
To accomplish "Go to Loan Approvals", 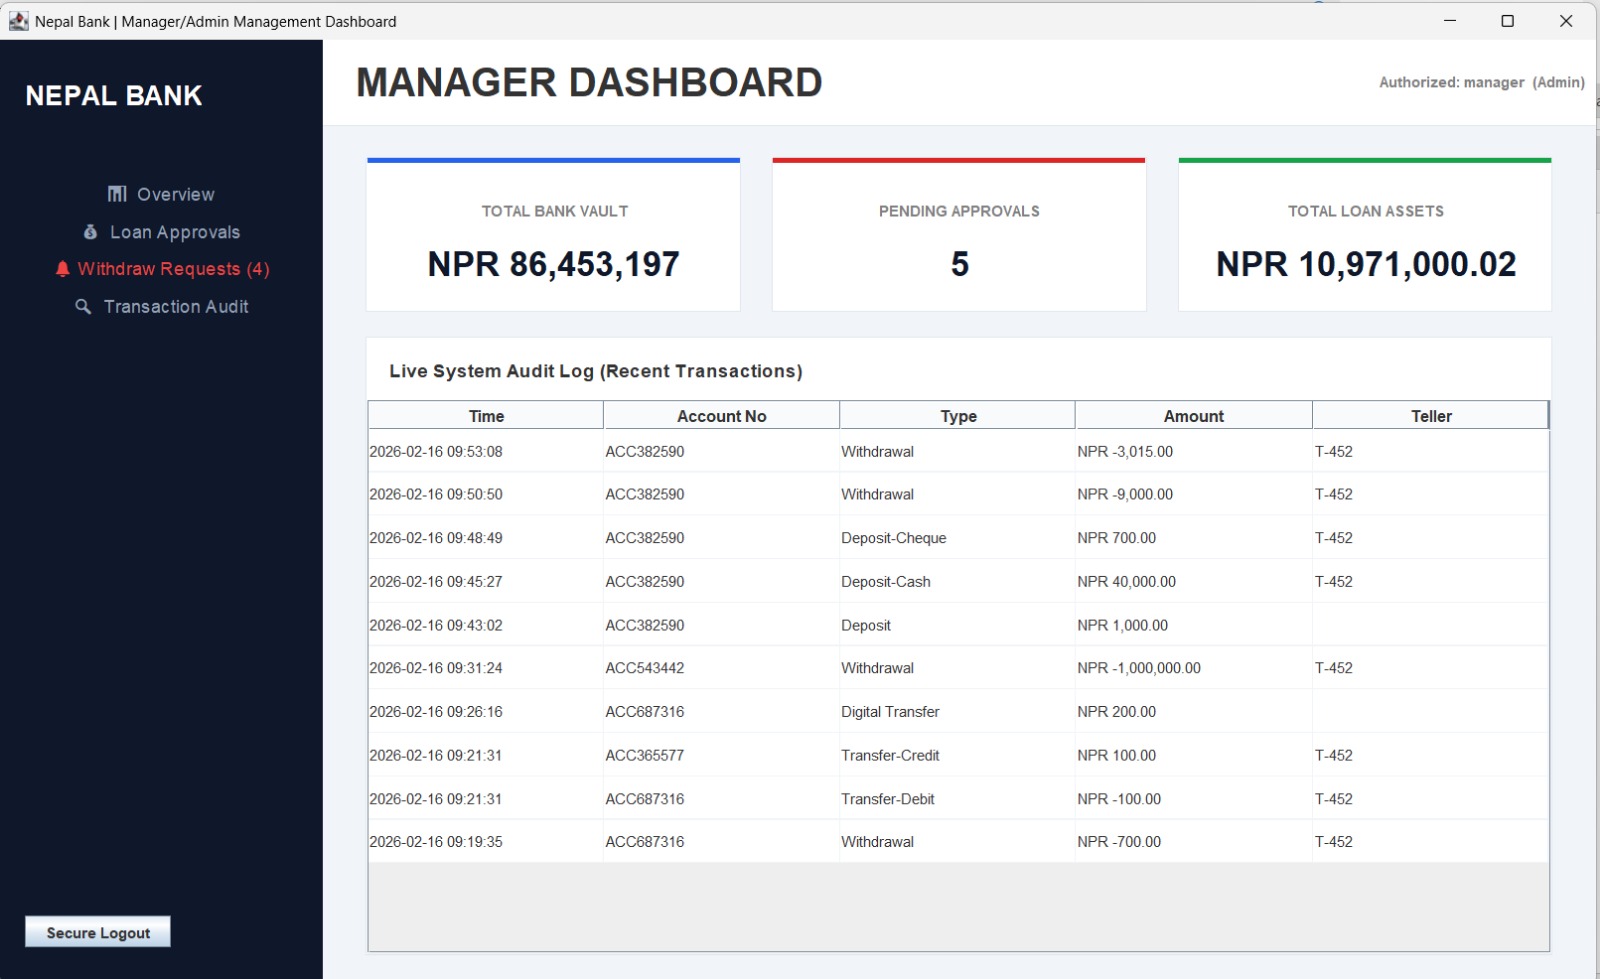I will click(161, 232).
